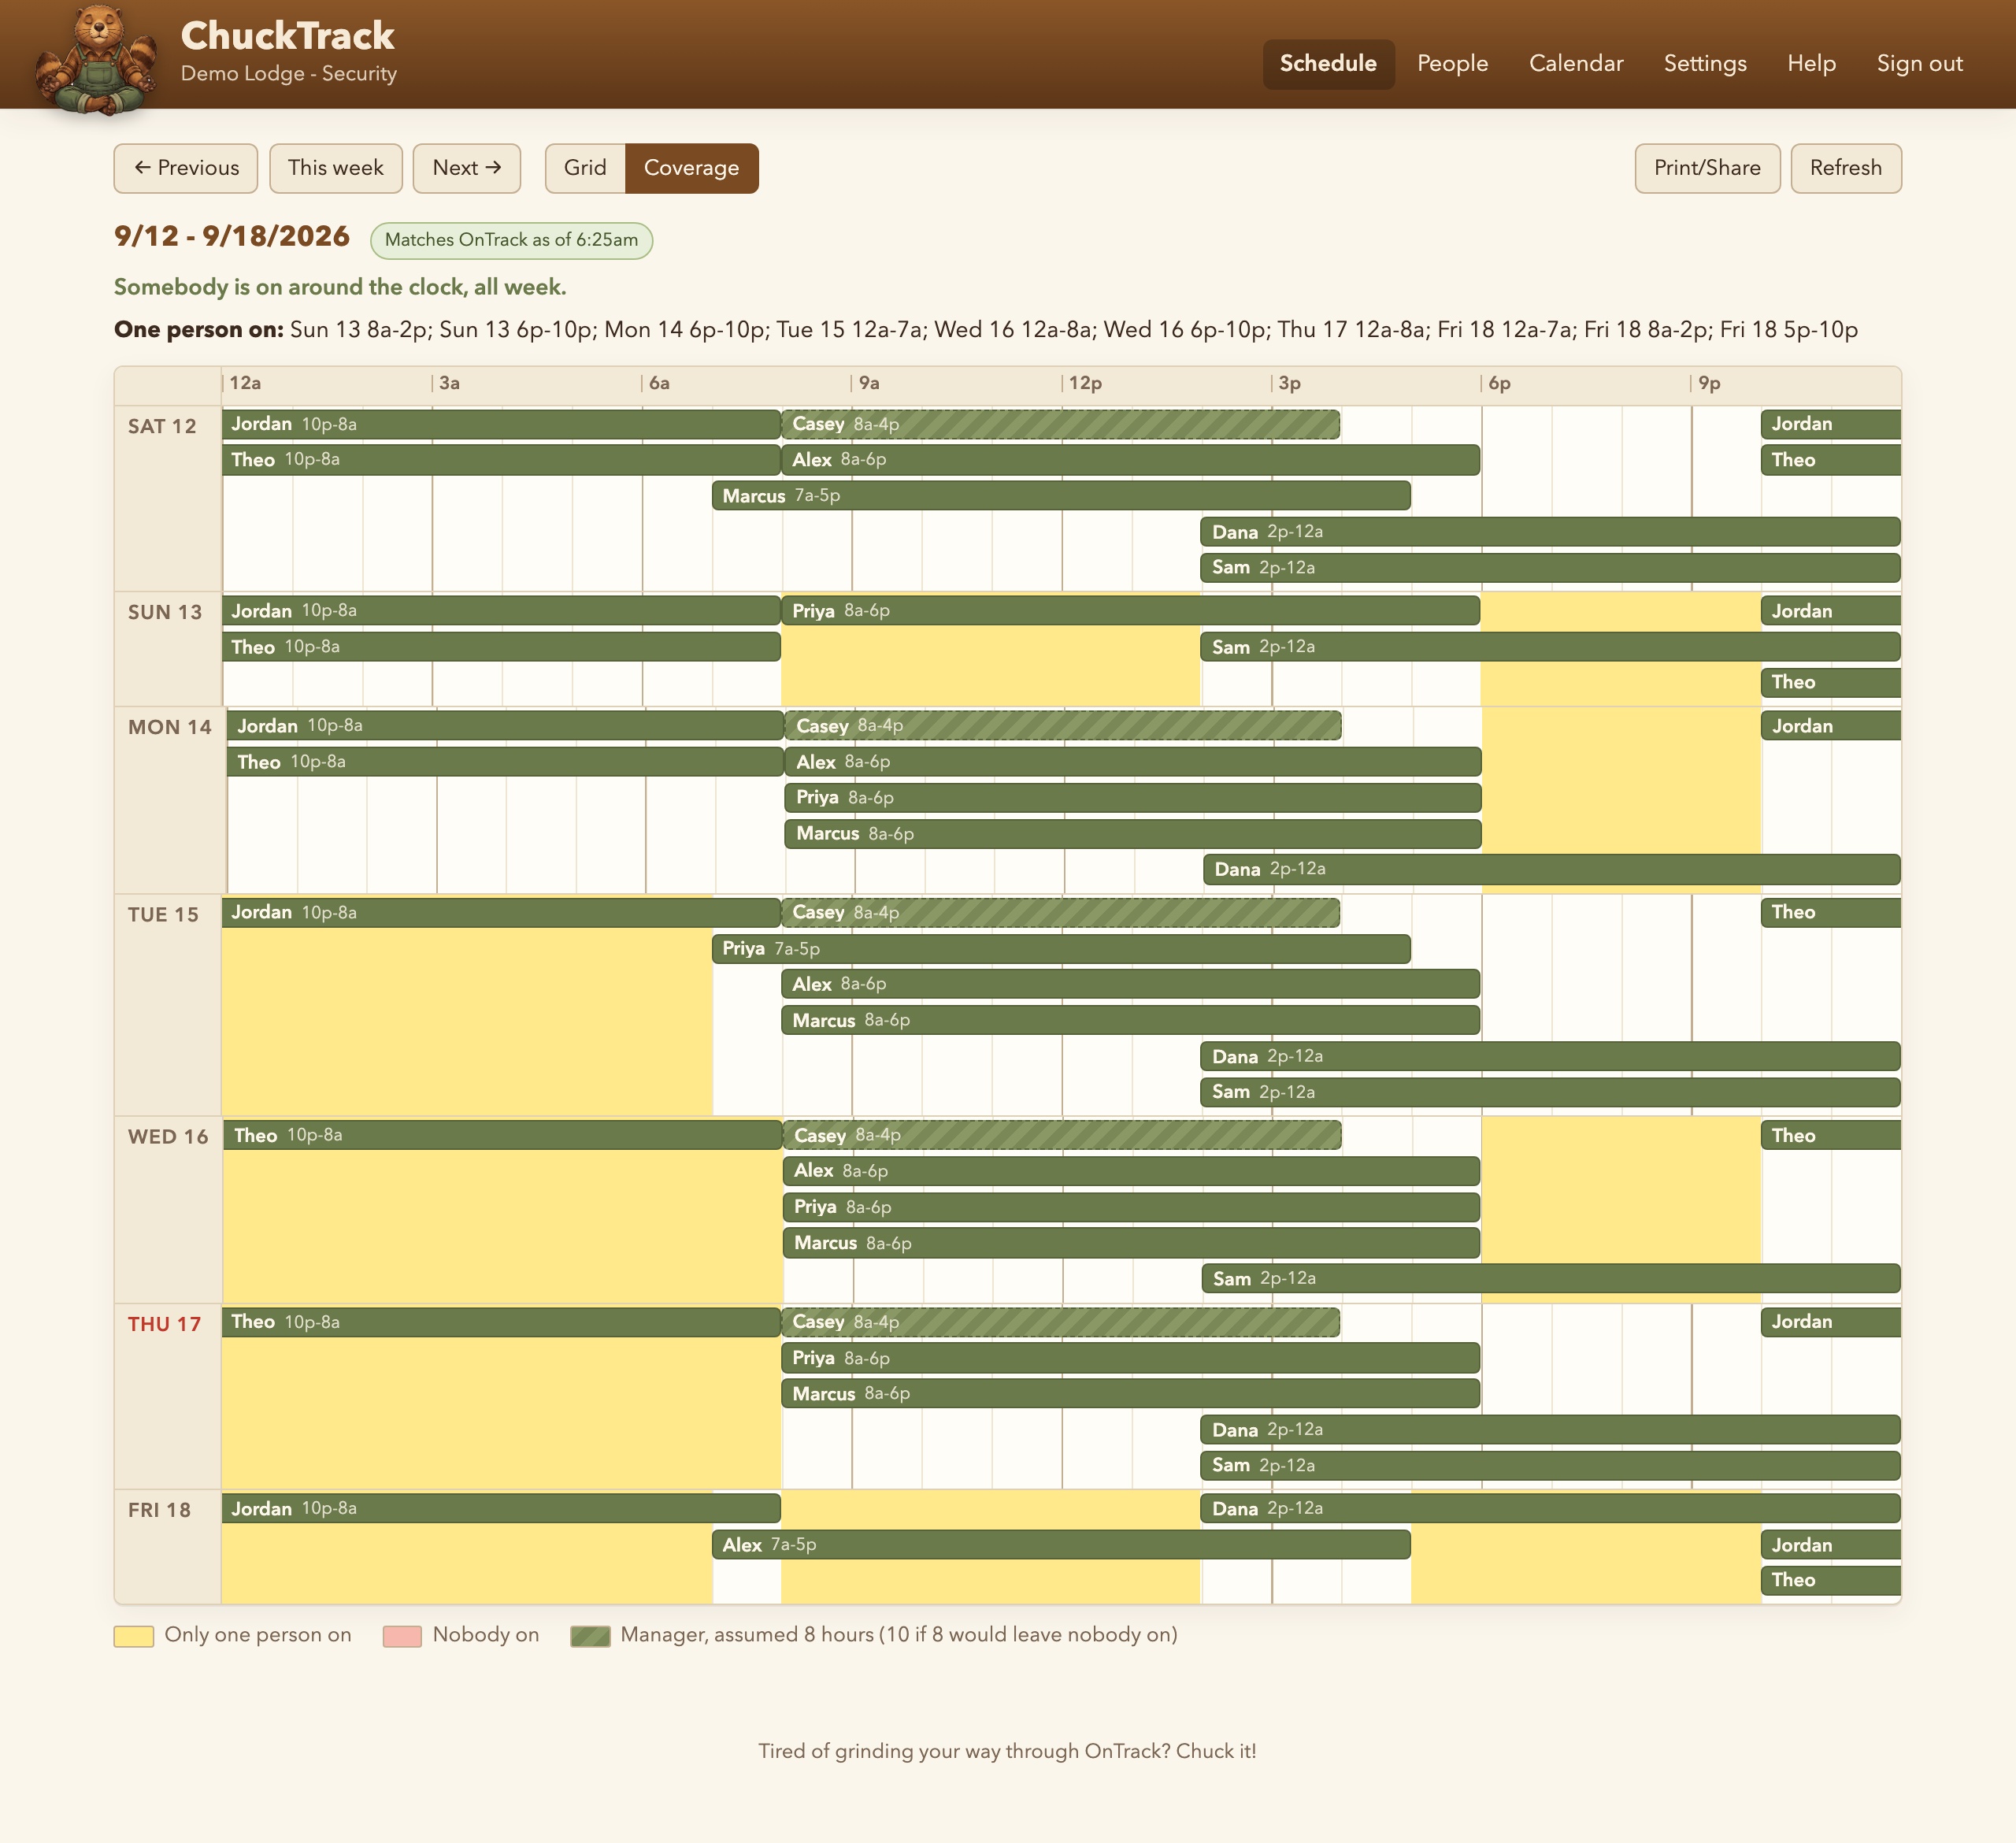Viewport: 2016px width, 1843px height.
Task: Select Priya's 7a-5p shift on TUE 15
Action: 1061,949
